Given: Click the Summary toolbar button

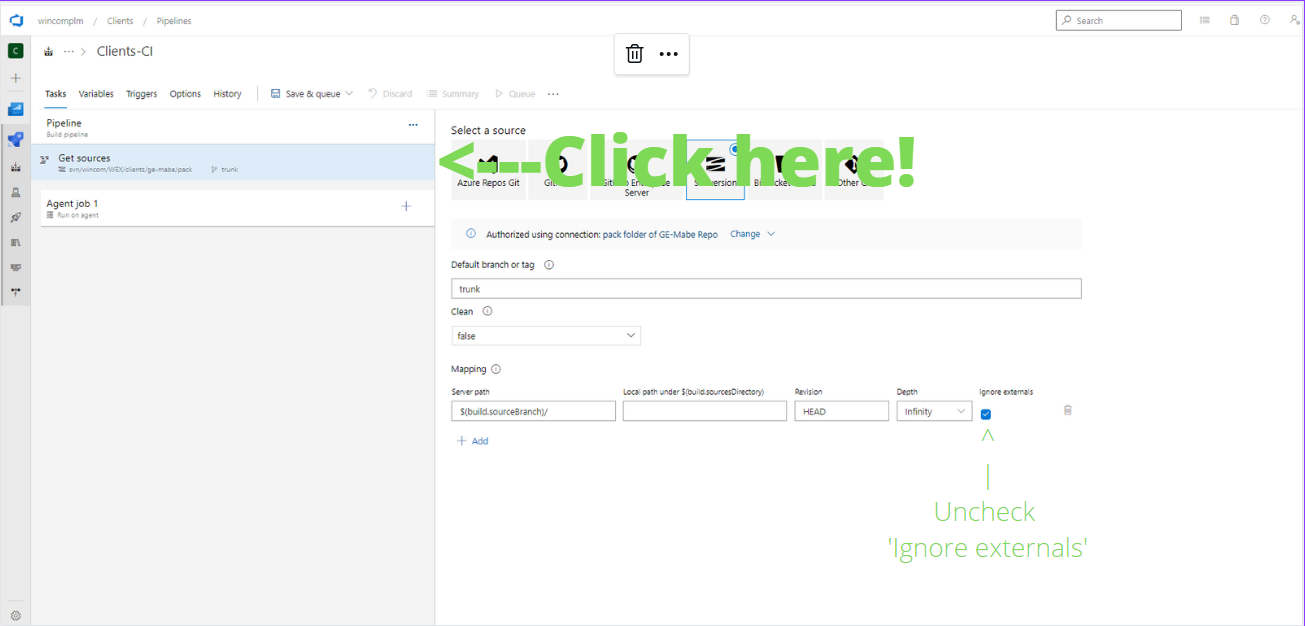Looking at the screenshot, I should pyautogui.click(x=454, y=94).
